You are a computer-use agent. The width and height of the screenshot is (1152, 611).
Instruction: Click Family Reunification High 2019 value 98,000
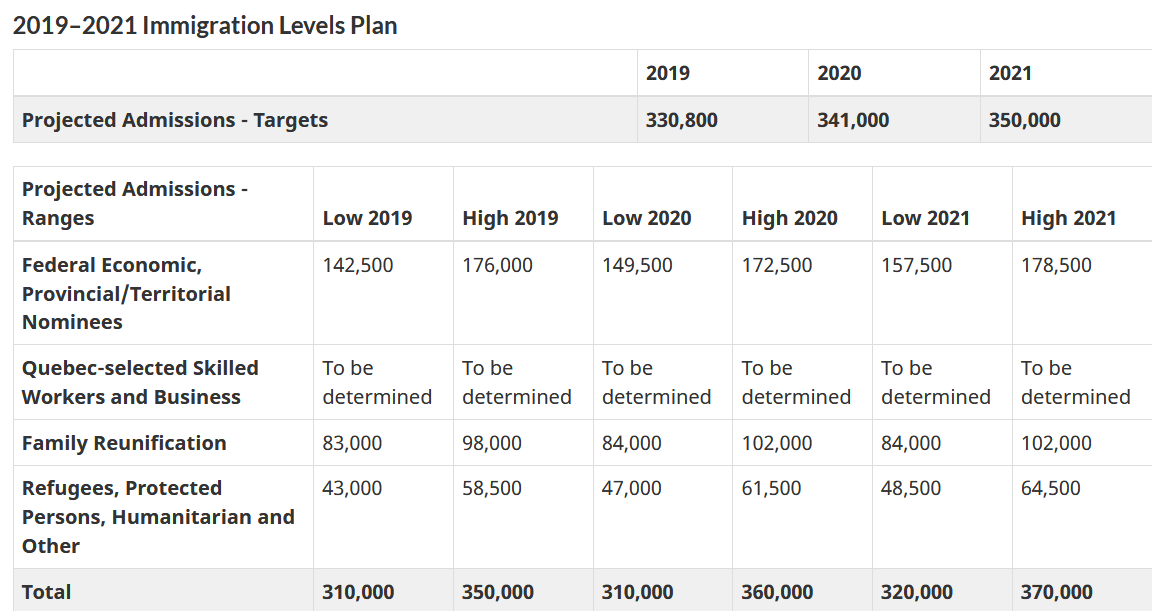(492, 443)
